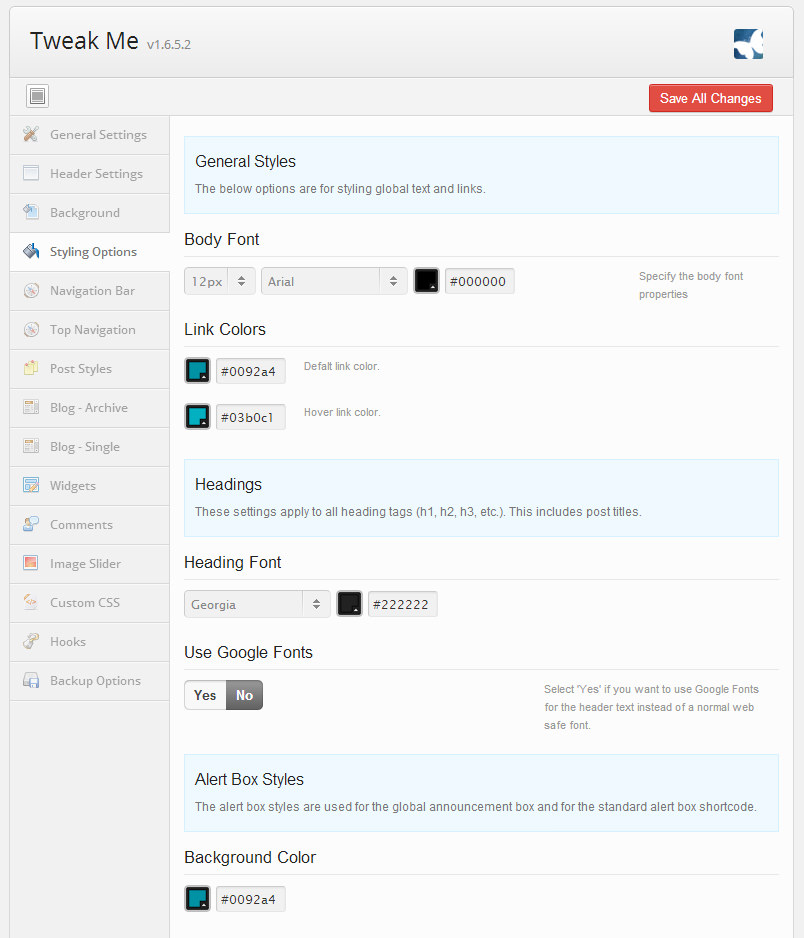Pick the heading font color swatch
Viewport: 804px width, 938px height.
349,604
